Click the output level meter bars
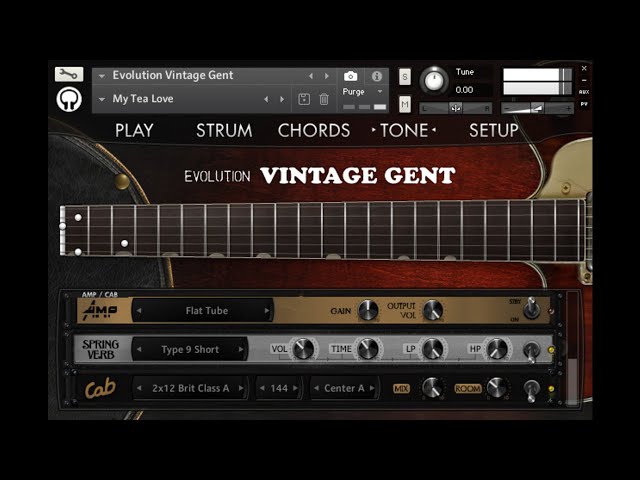 (x=537, y=81)
